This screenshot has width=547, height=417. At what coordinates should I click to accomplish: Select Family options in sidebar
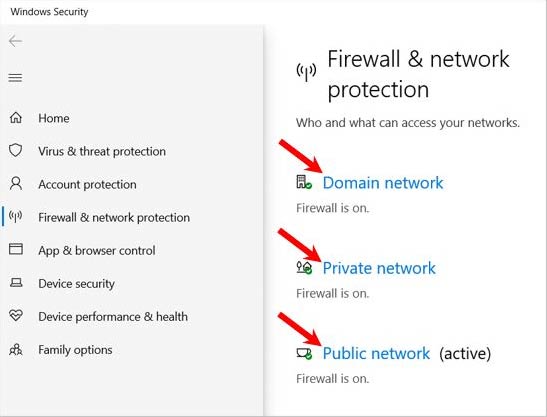point(75,350)
